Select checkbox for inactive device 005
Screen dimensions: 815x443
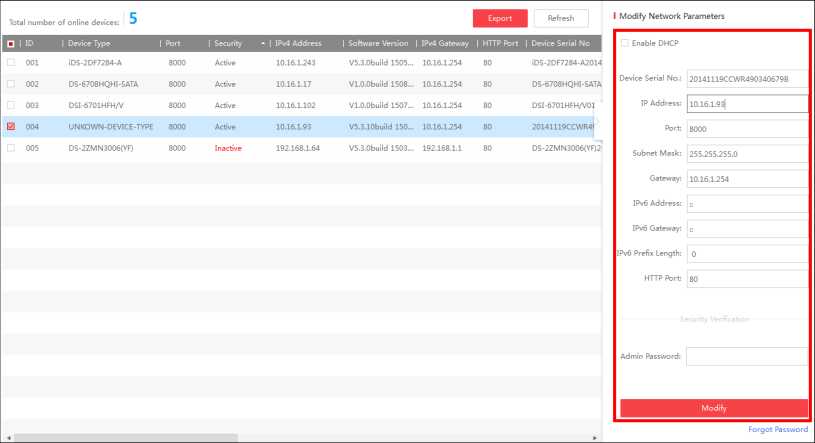tap(11, 148)
